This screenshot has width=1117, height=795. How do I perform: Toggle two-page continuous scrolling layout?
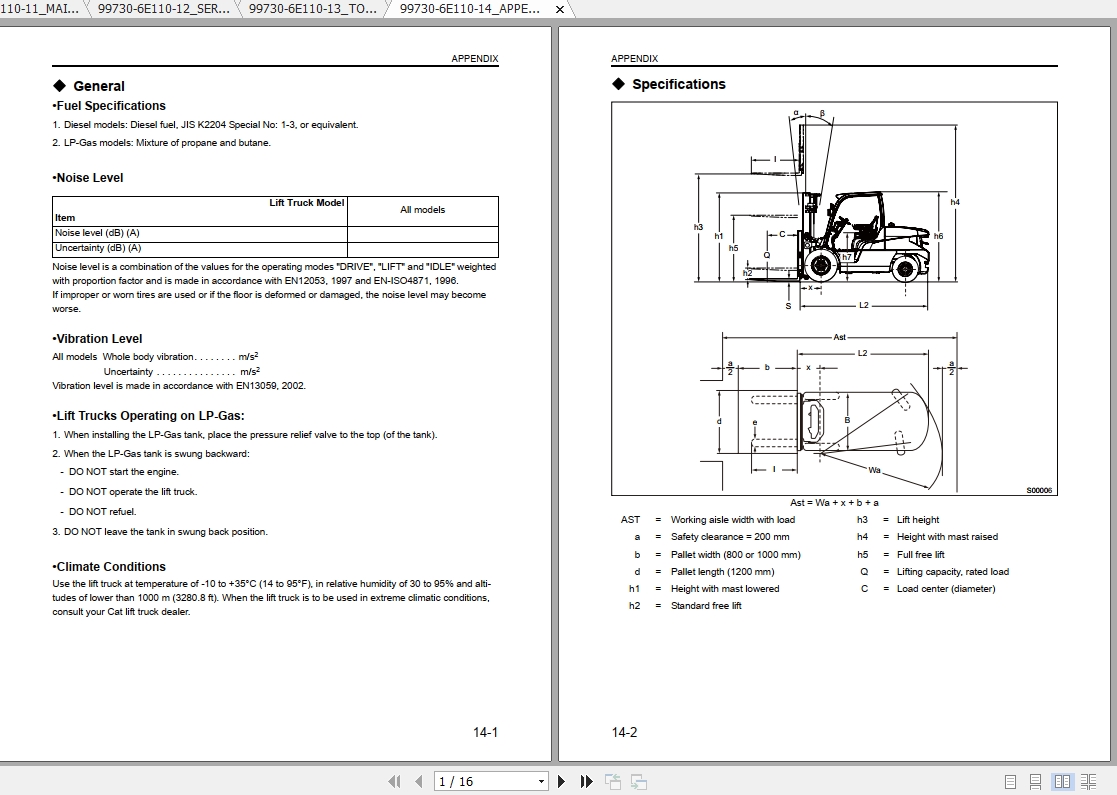[1087, 781]
